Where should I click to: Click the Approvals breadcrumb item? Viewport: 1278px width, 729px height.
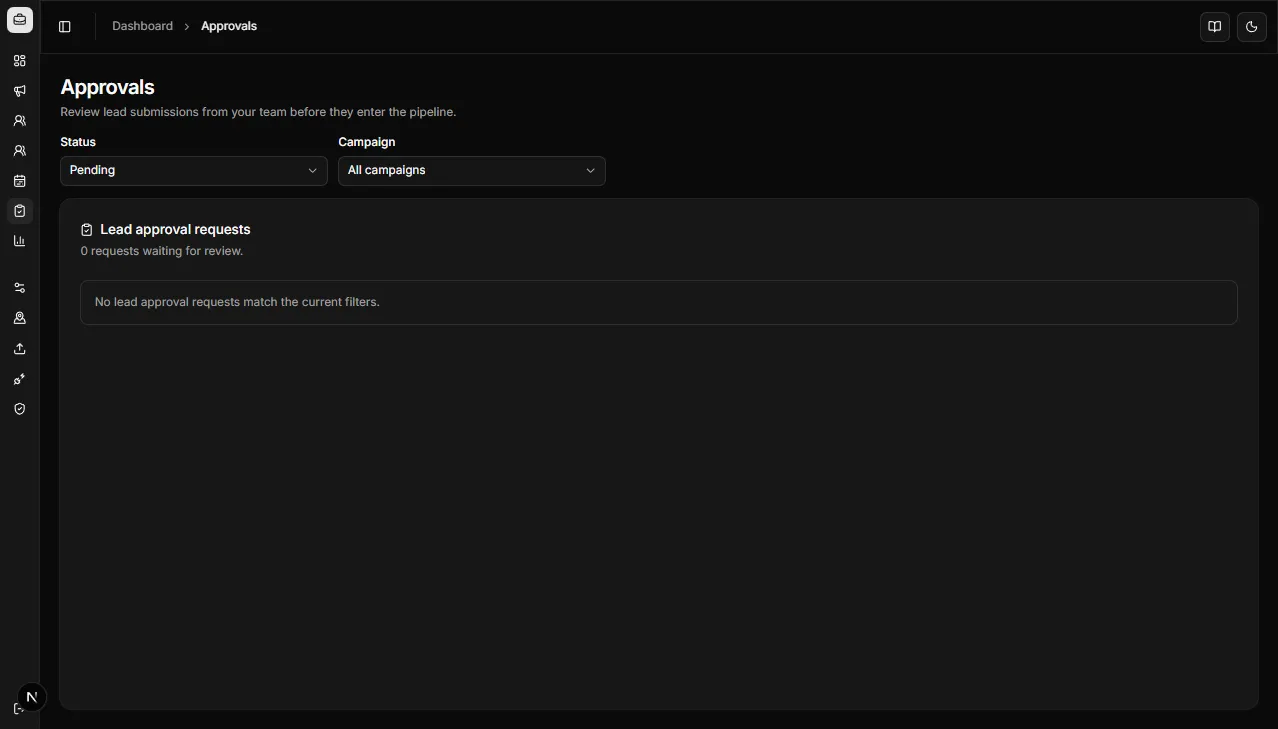pyautogui.click(x=229, y=26)
